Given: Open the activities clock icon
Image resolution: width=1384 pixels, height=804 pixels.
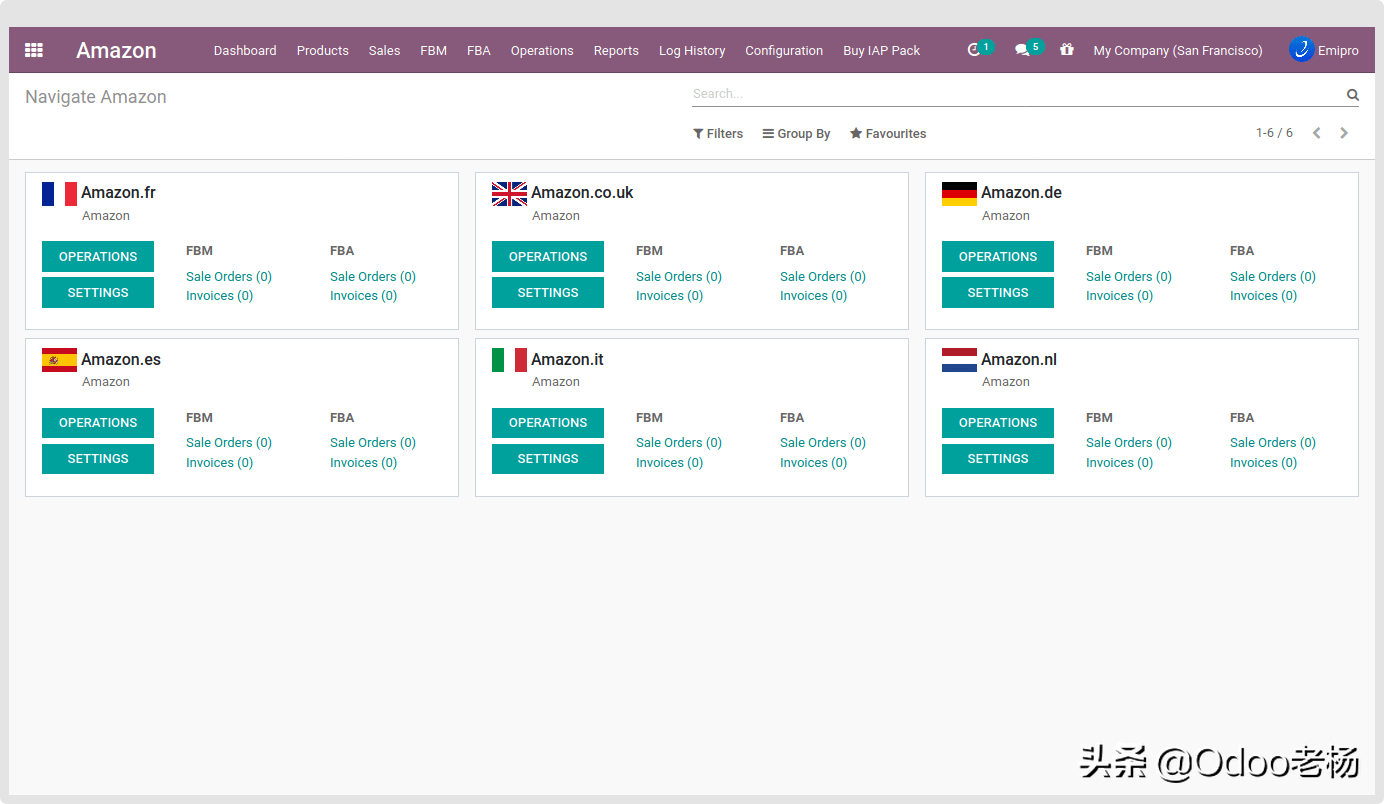Looking at the screenshot, I should (x=974, y=50).
